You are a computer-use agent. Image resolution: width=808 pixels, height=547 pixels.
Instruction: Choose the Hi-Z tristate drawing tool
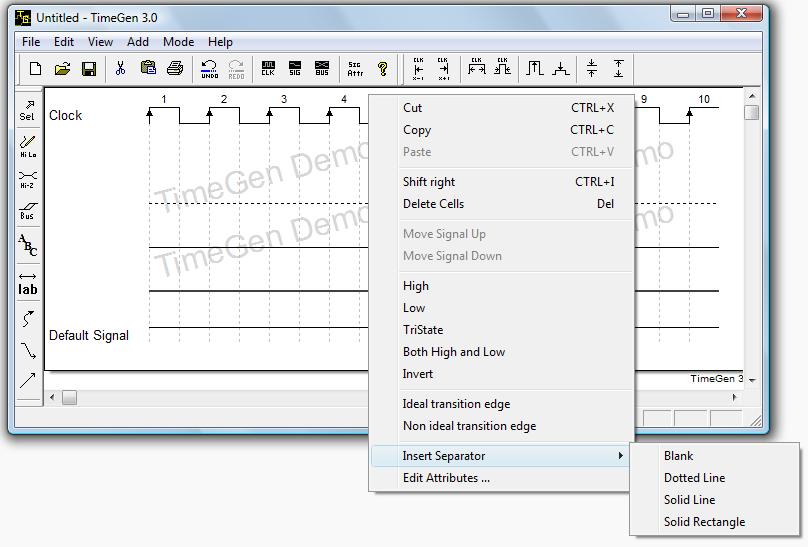tap(27, 179)
